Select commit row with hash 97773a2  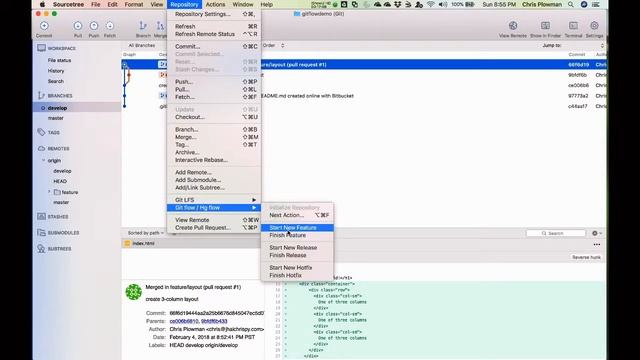(364, 96)
